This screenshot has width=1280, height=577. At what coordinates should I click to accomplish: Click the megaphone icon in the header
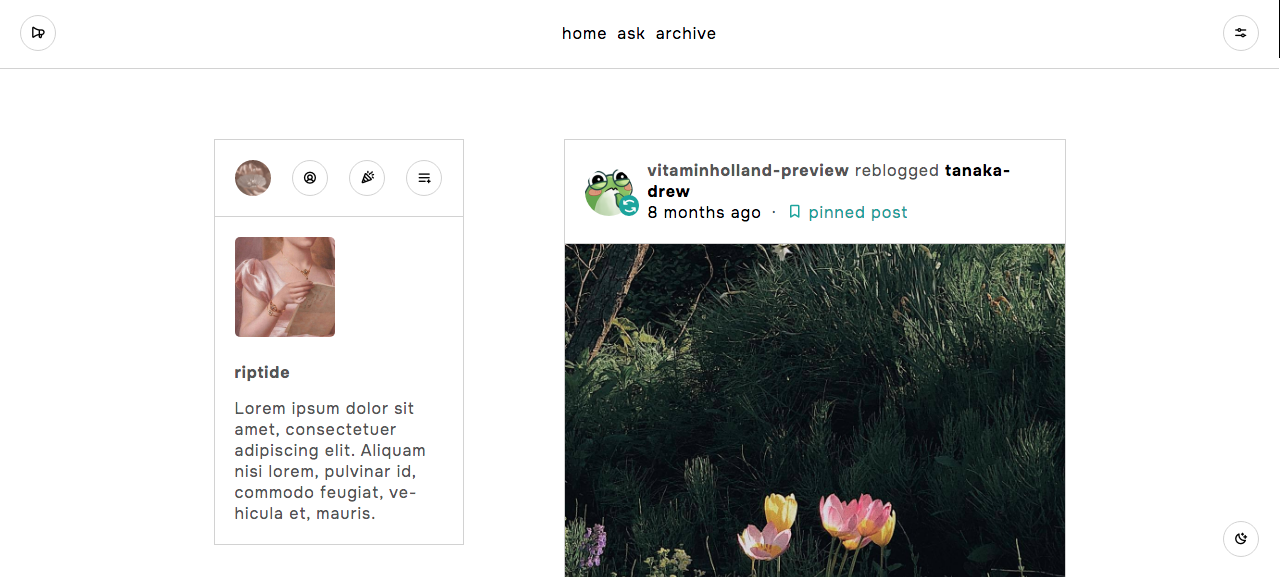(38, 33)
